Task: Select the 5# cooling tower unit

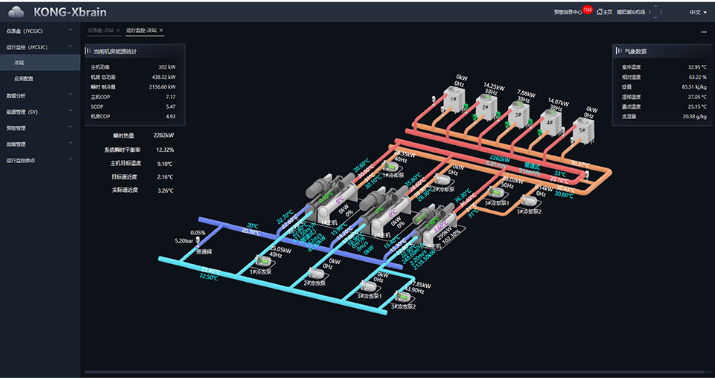Action: [583, 130]
